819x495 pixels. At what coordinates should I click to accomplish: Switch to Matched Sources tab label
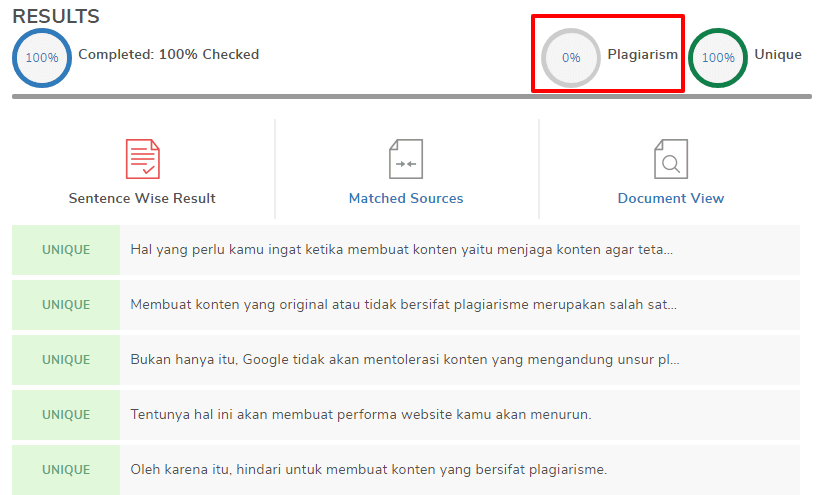(x=406, y=198)
